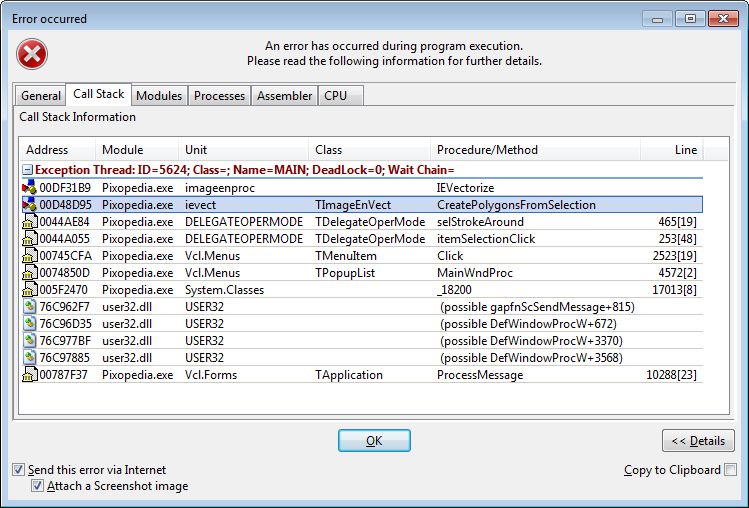This screenshot has width=749, height=508.
Task: Click the icon of the CreatePolygonsFromSelection row
Action: 30,205
